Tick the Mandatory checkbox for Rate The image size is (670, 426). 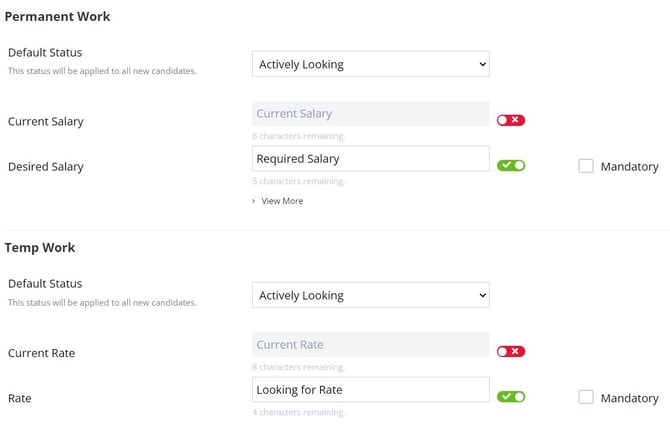(x=586, y=397)
